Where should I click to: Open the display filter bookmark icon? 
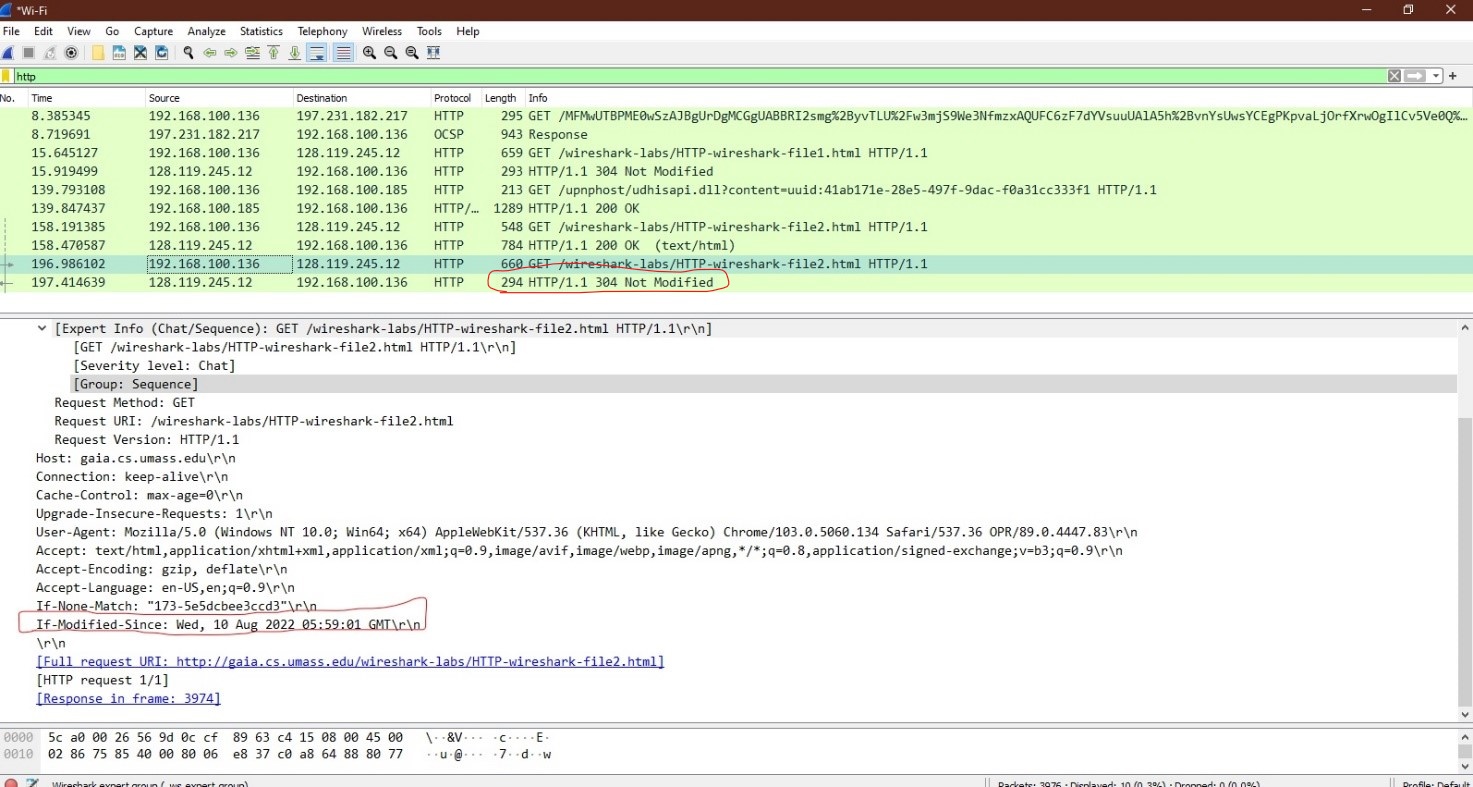(7, 76)
